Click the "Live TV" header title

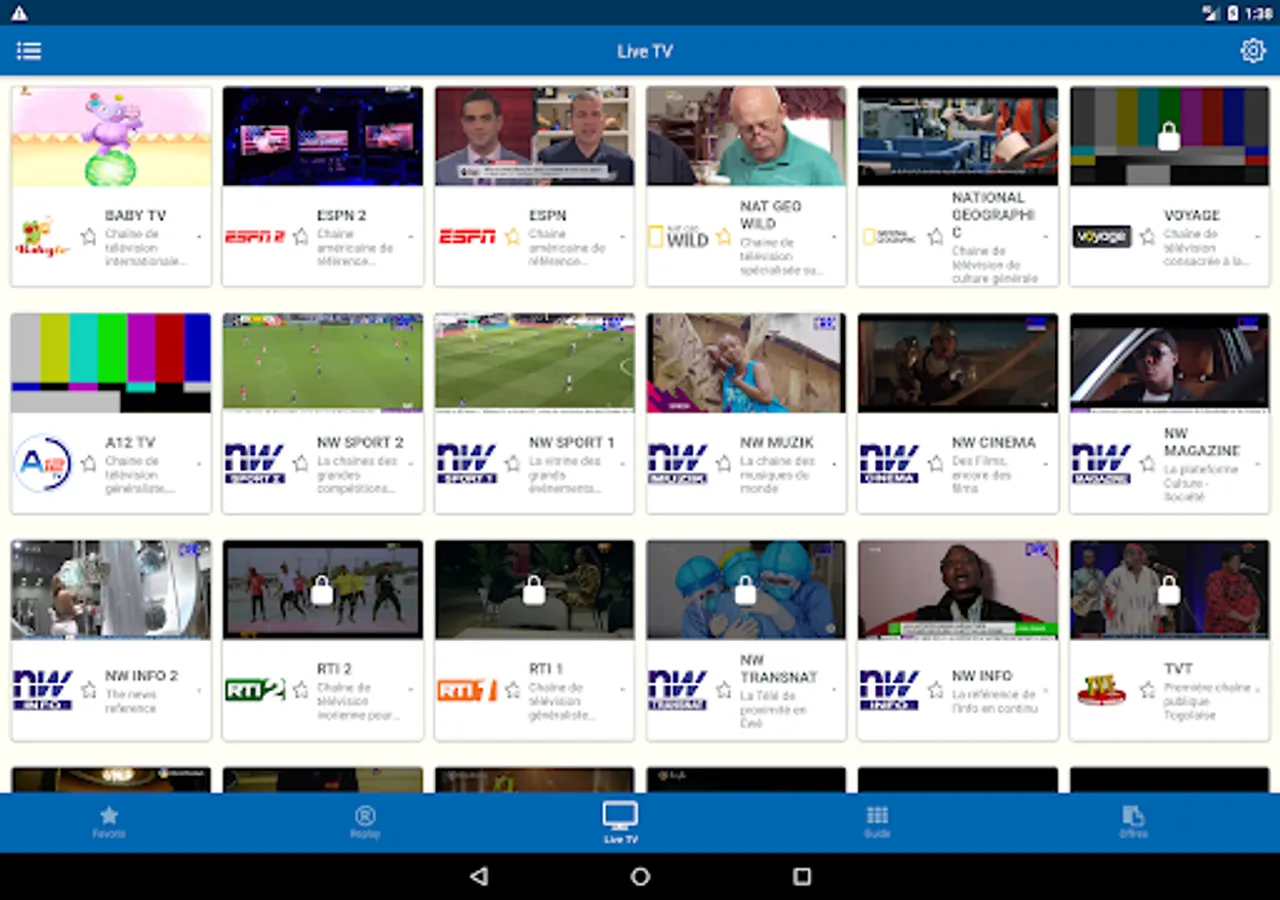[645, 51]
